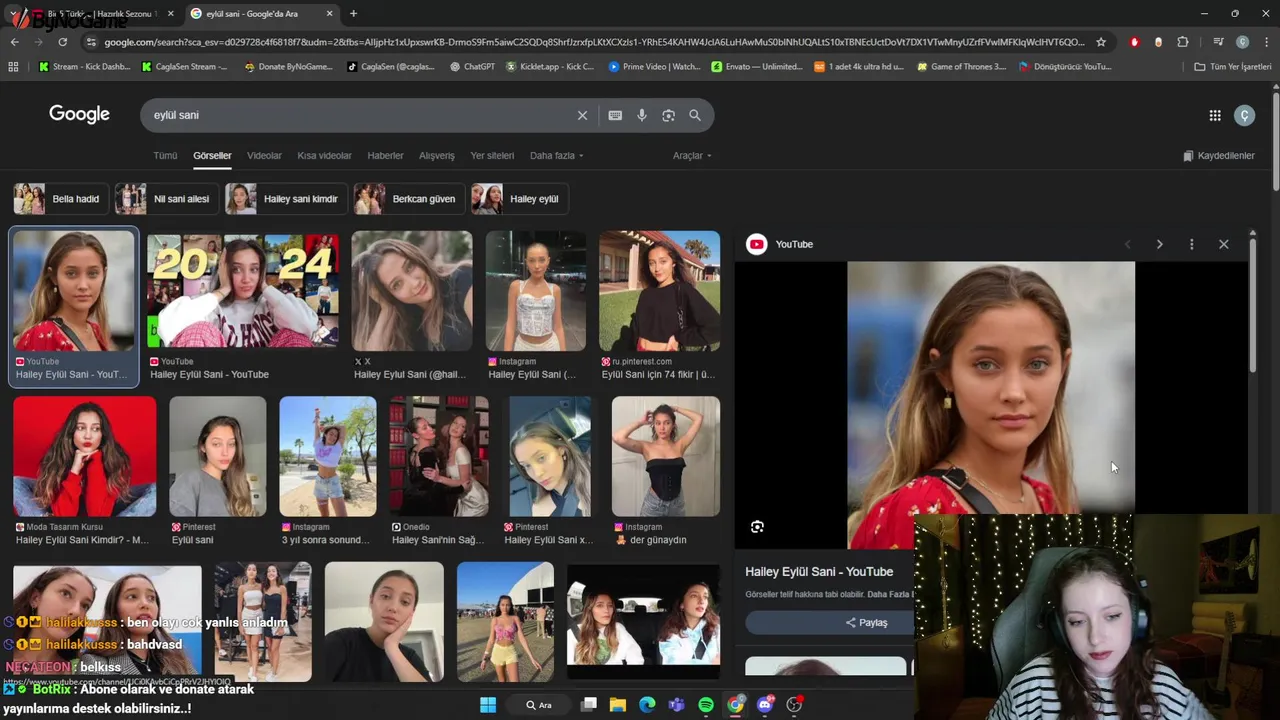Image resolution: width=1280 pixels, height=720 pixels.
Task: Open 'Kaydedilenler' saved items link
Action: point(1218,156)
